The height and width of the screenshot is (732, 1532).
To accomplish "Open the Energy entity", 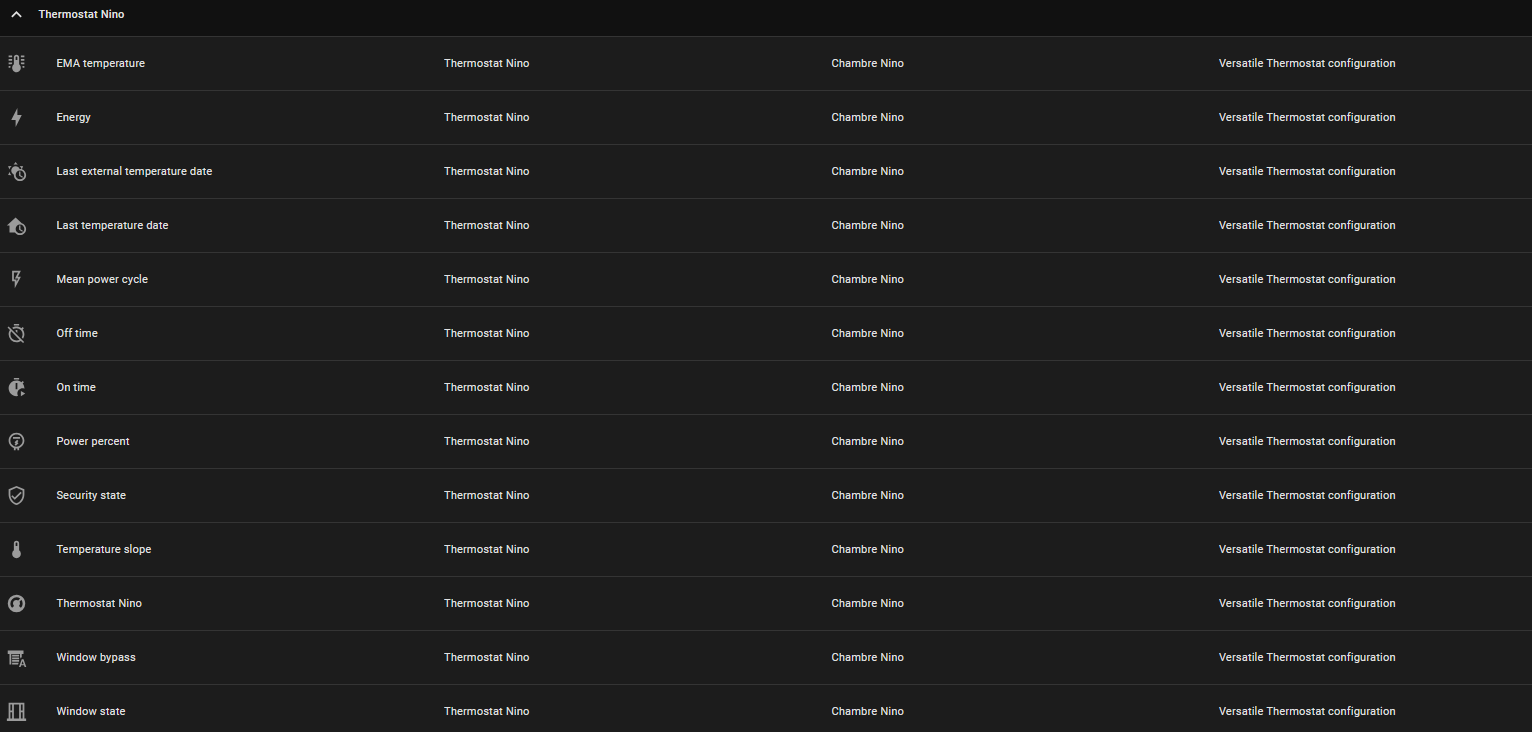I will pos(74,117).
